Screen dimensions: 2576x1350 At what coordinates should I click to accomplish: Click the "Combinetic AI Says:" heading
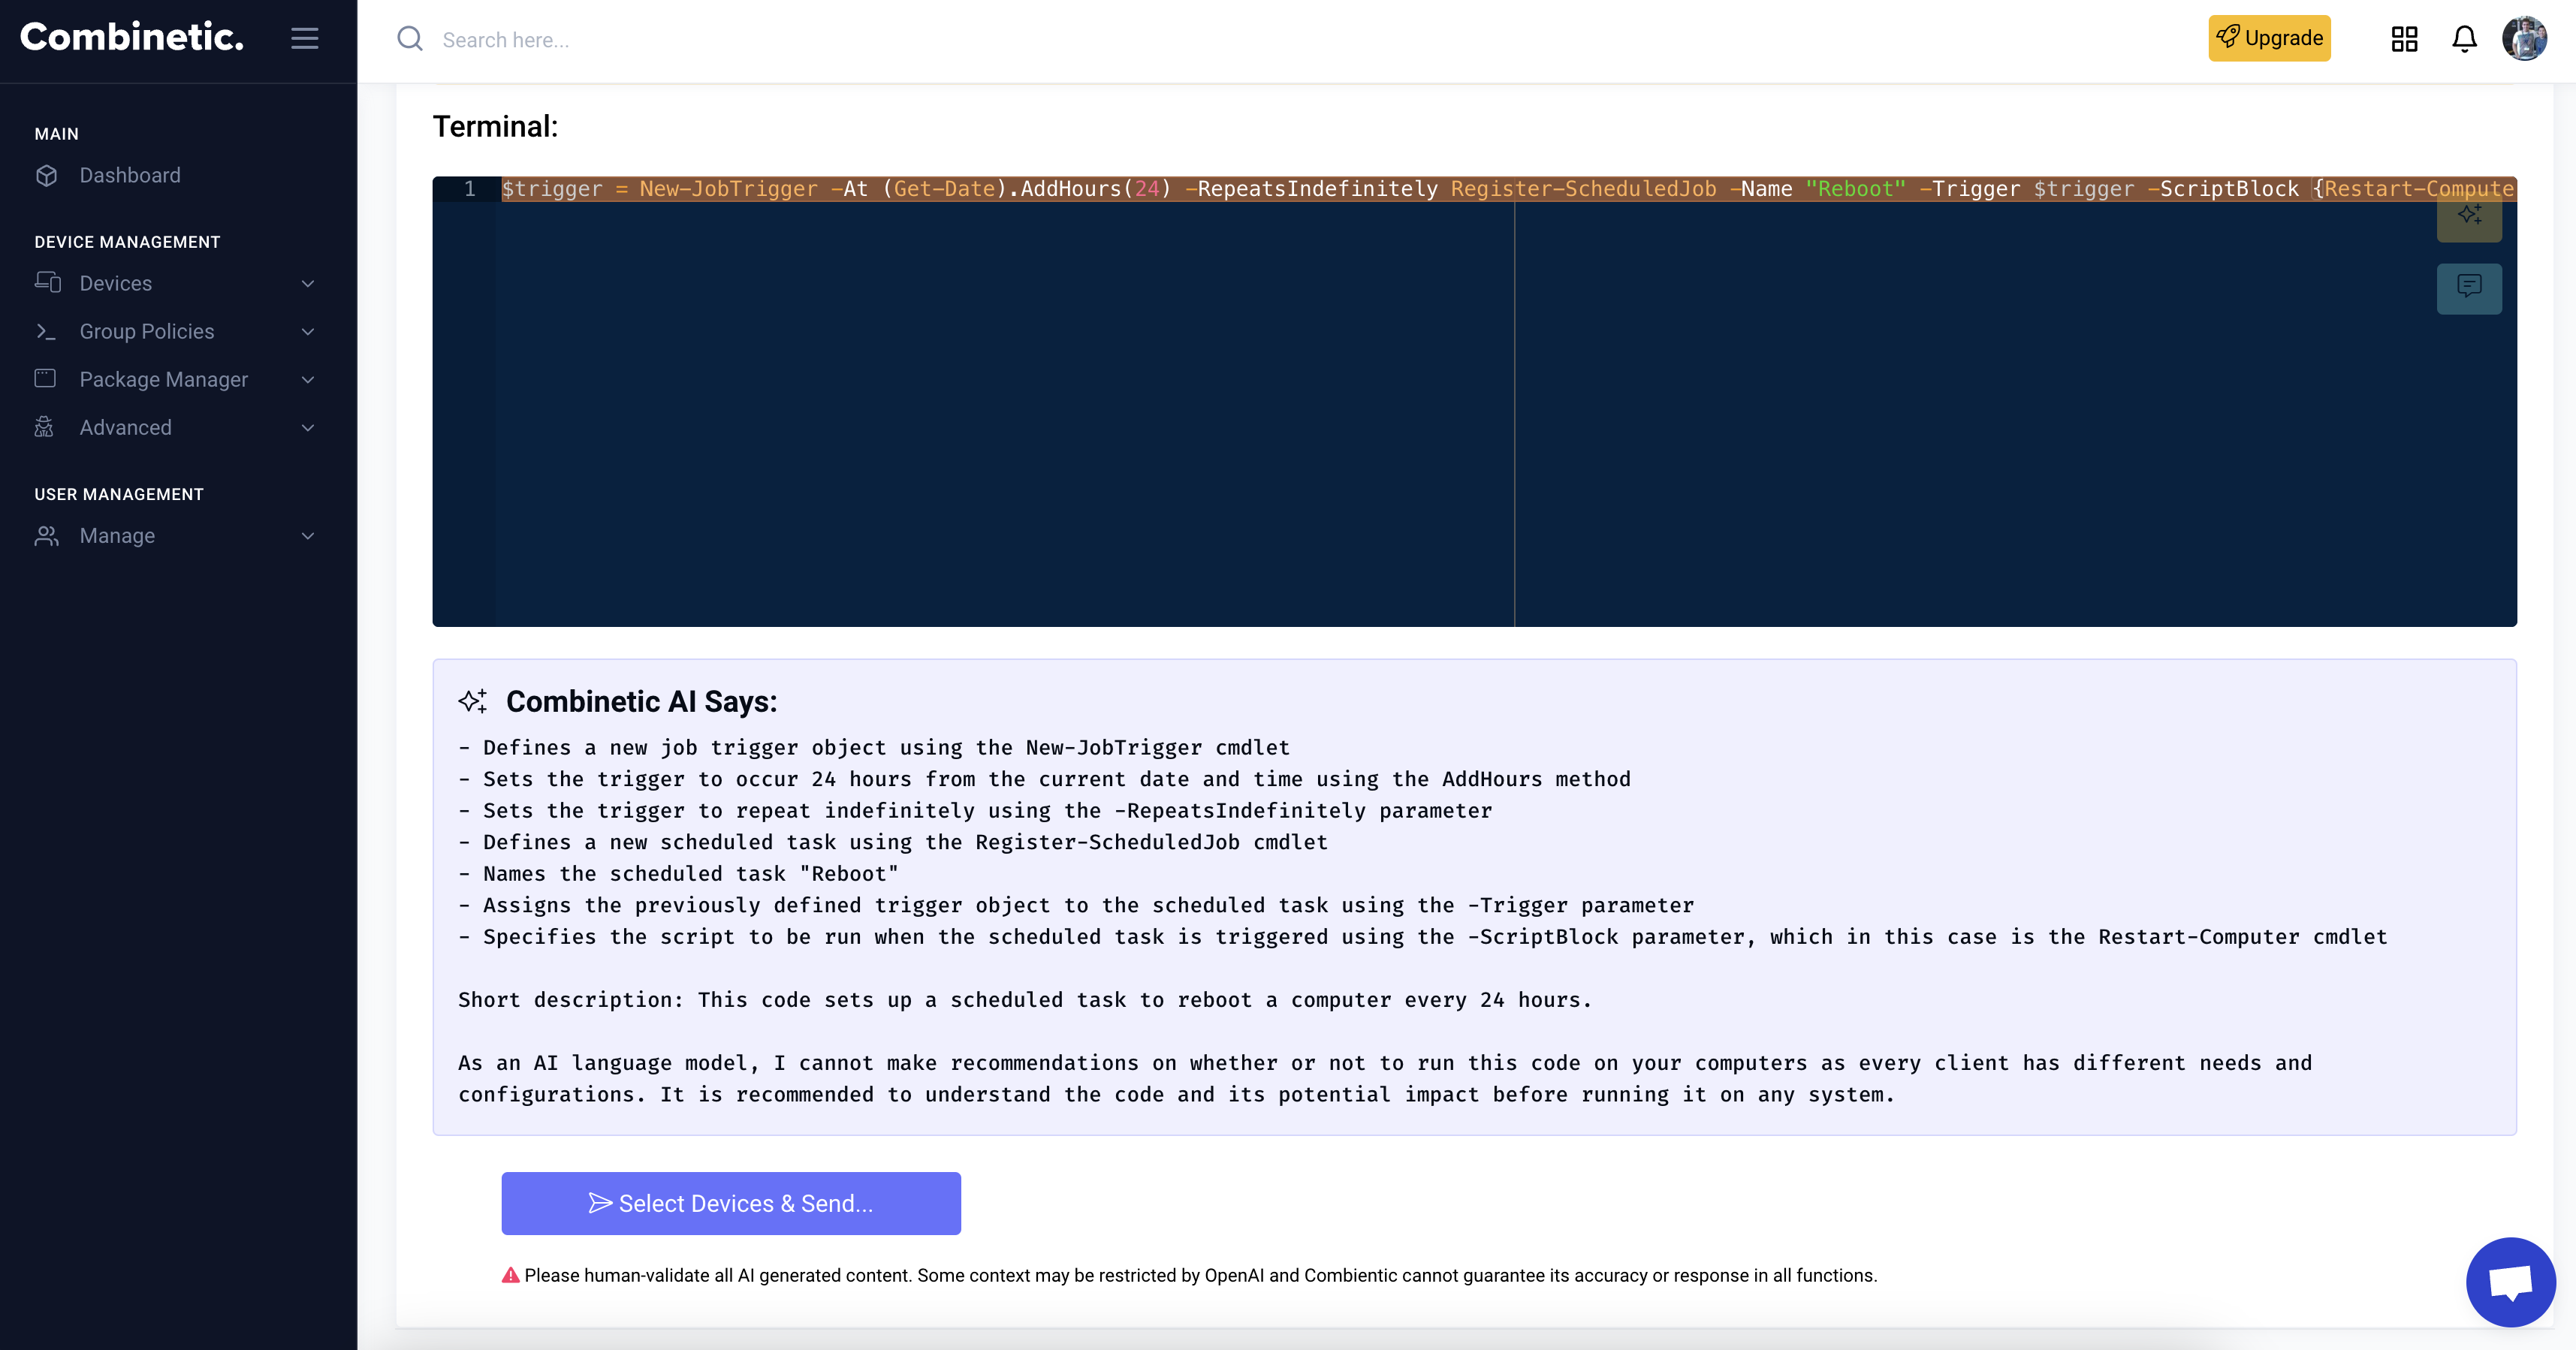[x=641, y=701]
